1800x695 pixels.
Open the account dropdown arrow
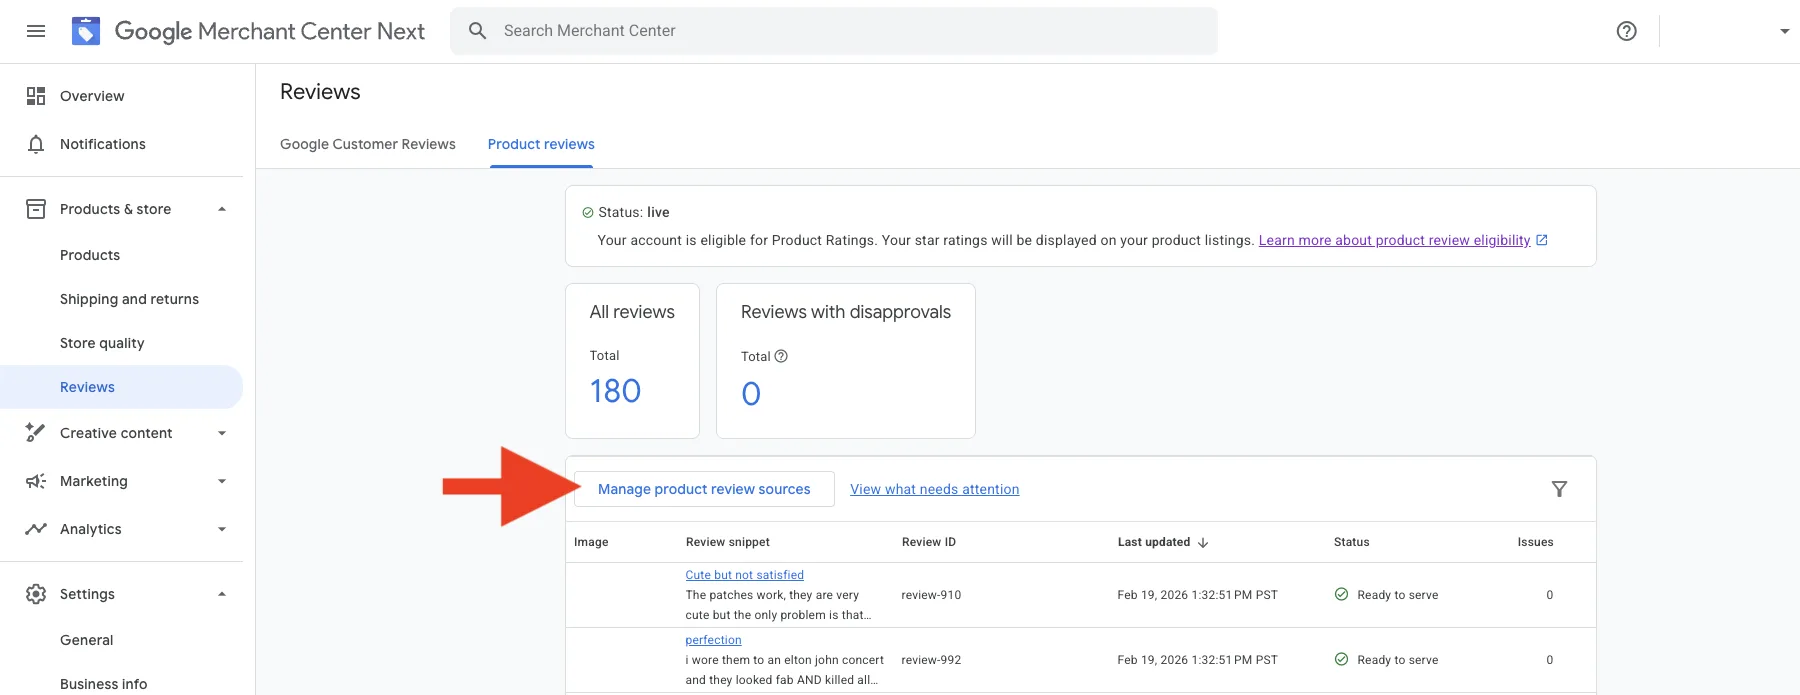coord(1785,31)
